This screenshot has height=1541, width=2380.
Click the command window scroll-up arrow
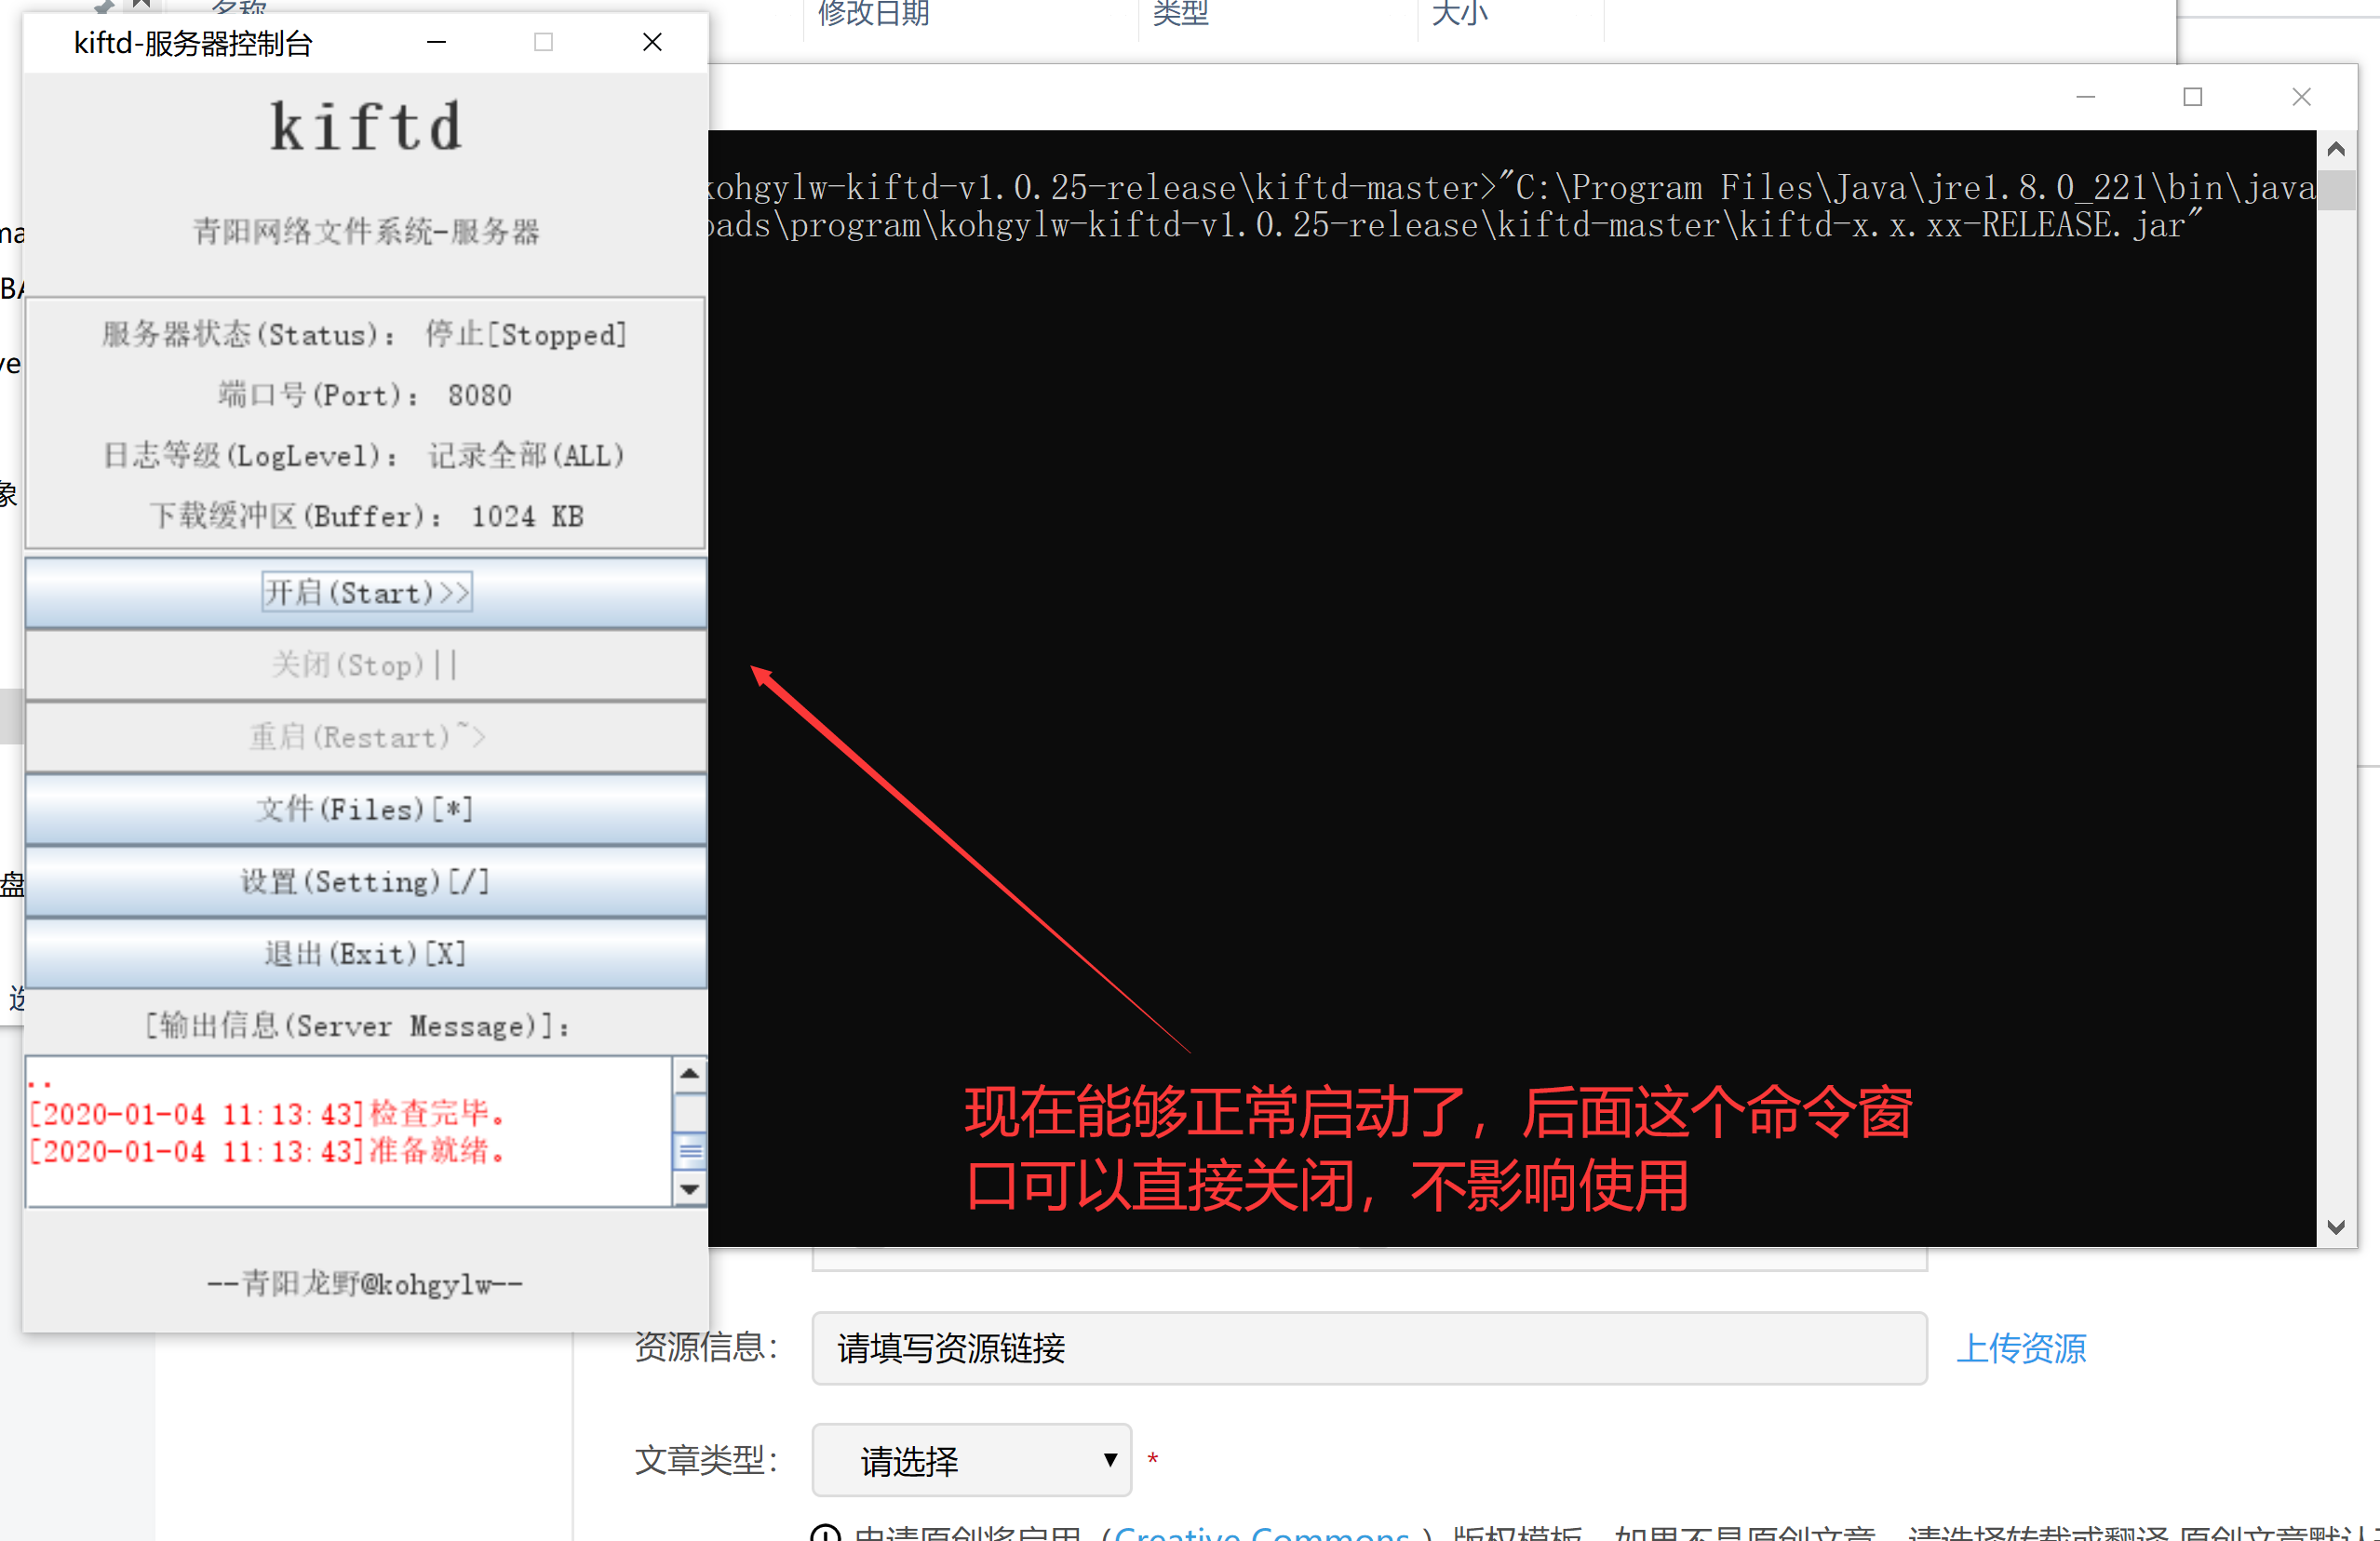[2336, 148]
